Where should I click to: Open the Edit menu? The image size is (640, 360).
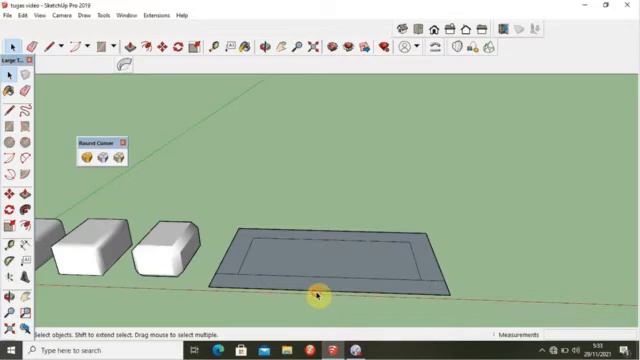(22, 16)
